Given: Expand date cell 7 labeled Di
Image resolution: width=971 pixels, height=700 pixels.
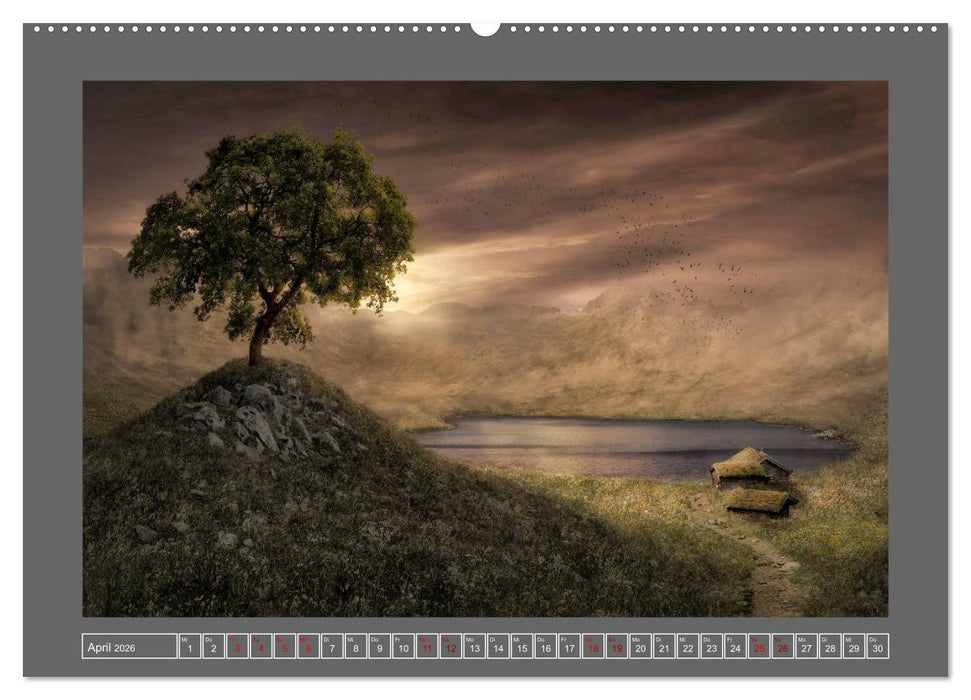Looking at the screenshot, I should 333,648.
